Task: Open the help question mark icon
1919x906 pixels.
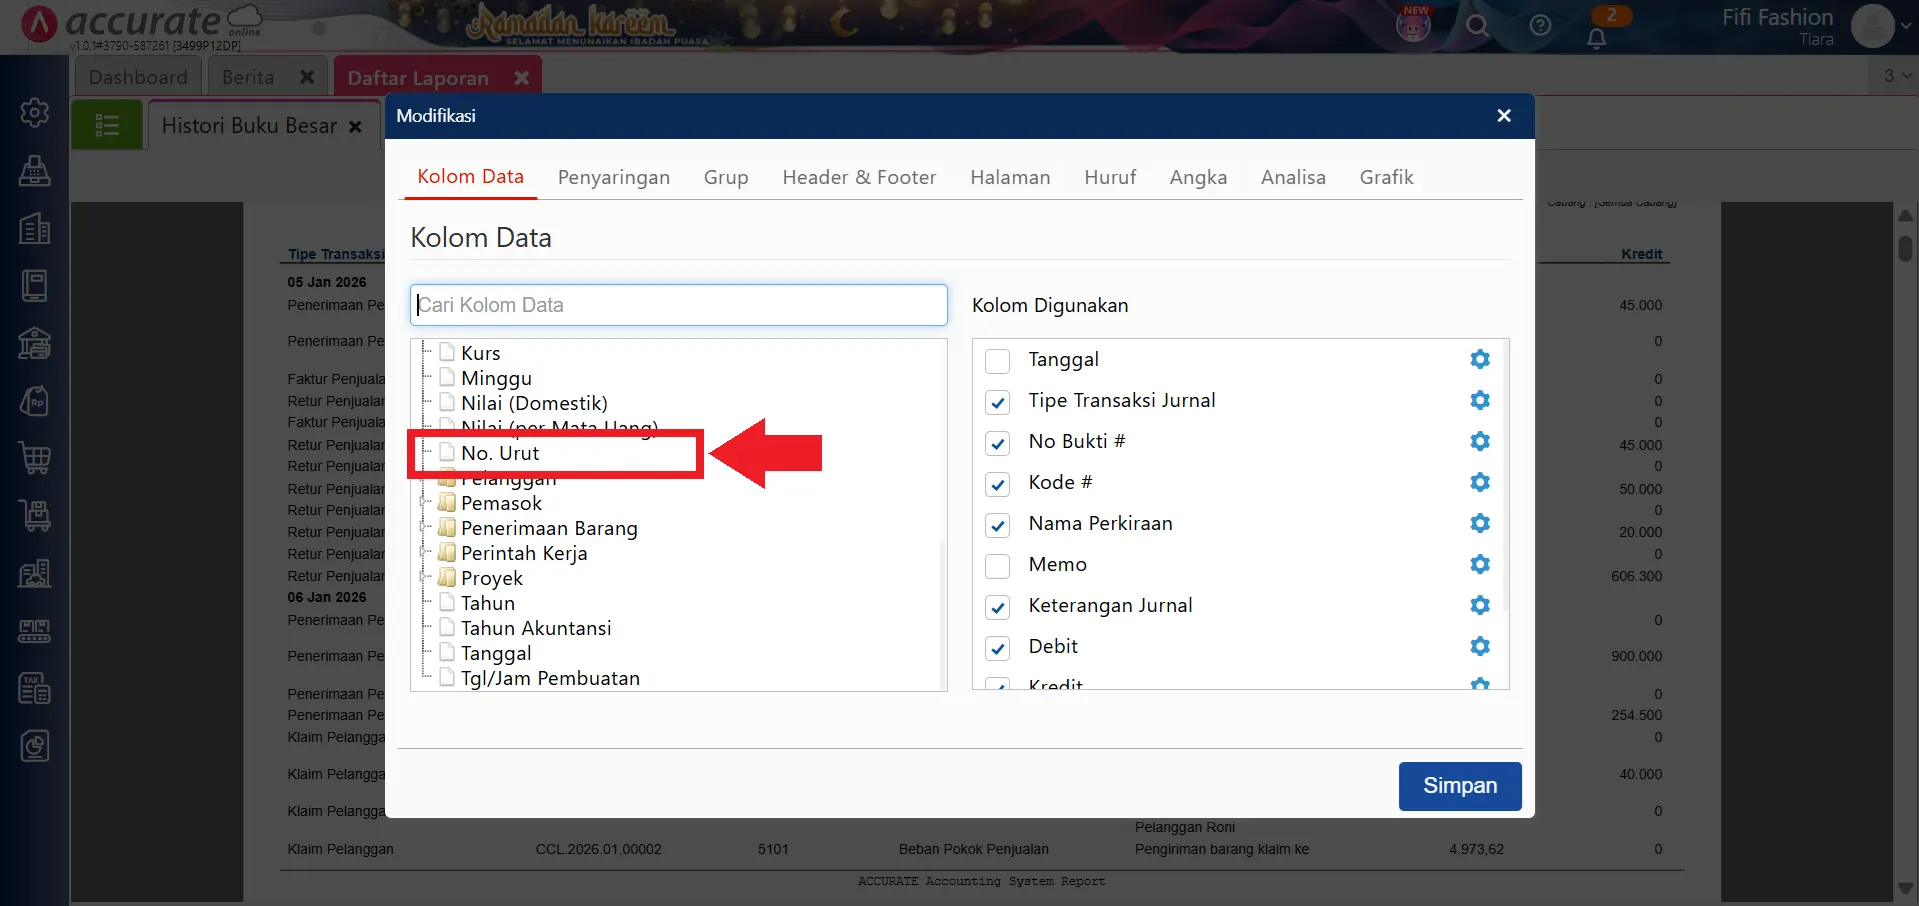Action: coord(1540,26)
